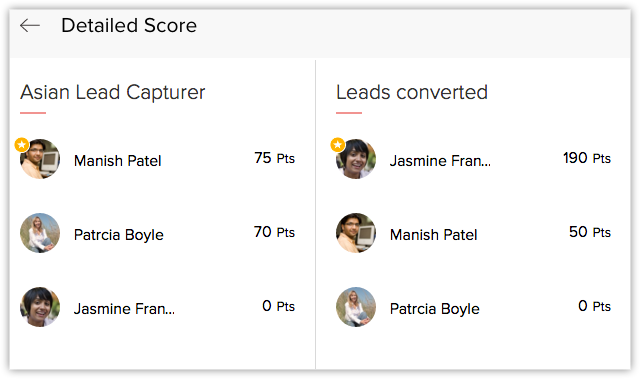Image resolution: width=640 pixels, height=379 pixels.
Task: Open Patrcia Boyle's avatar in Asian Lead Capturer
Action: pos(40,233)
